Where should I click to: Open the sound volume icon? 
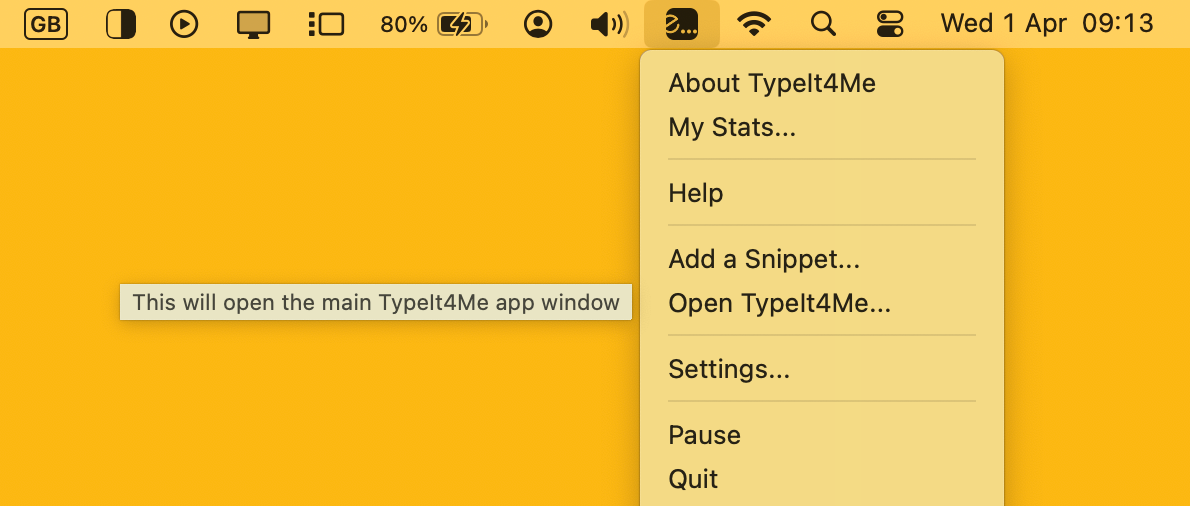coord(609,24)
